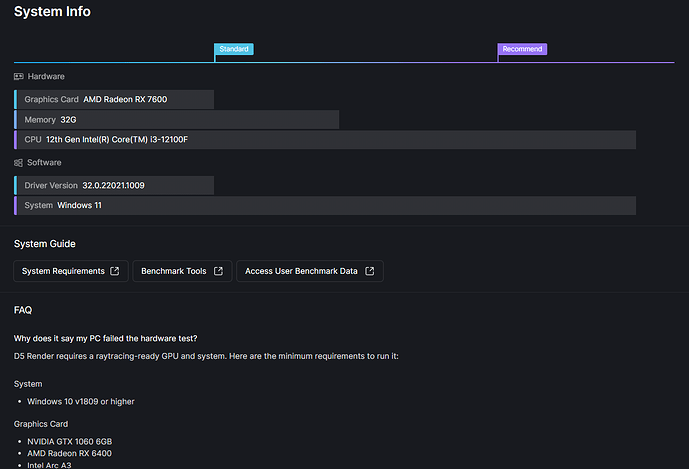Open Access User Benchmark Data
The height and width of the screenshot is (469, 689).
tap(309, 271)
